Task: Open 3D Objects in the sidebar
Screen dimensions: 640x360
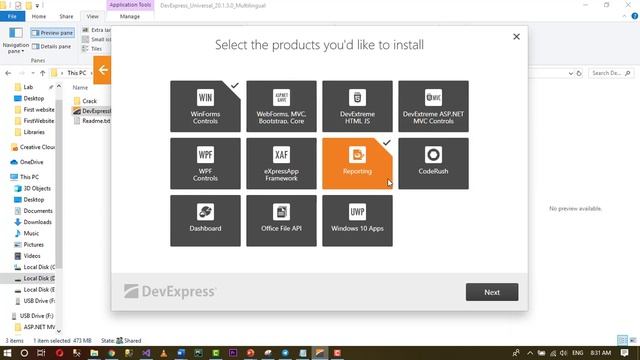Action: tap(37, 188)
